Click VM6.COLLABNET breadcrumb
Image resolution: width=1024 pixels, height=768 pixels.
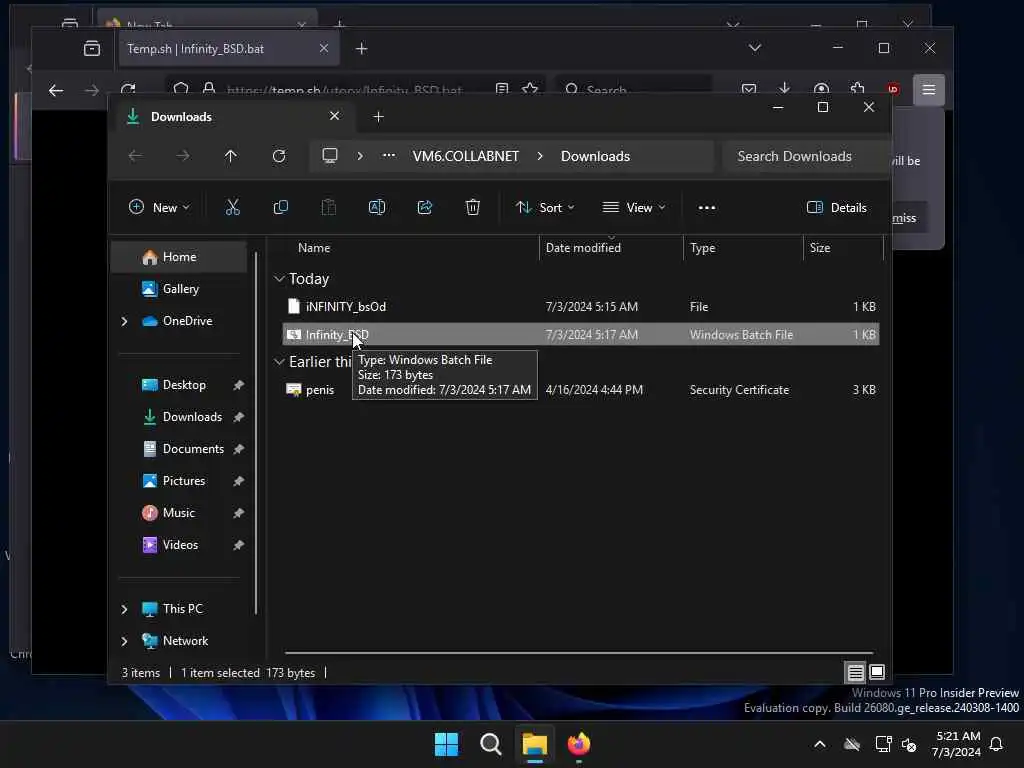click(466, 156)
